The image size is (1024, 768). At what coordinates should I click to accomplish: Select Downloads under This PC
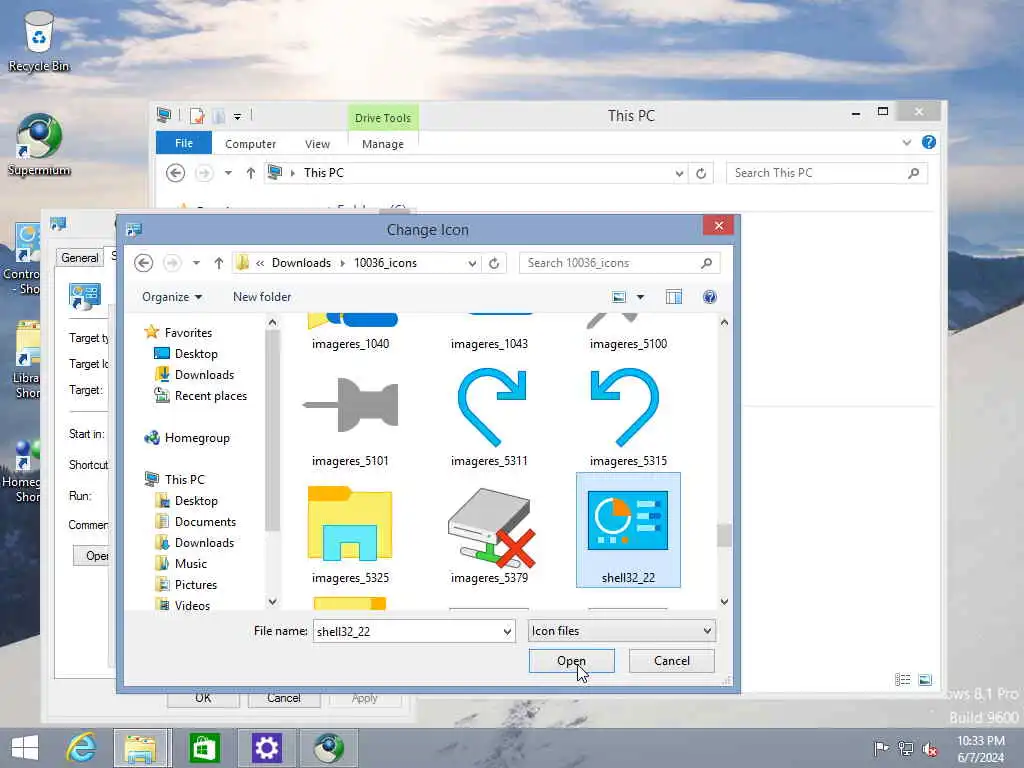pos(204,542)
